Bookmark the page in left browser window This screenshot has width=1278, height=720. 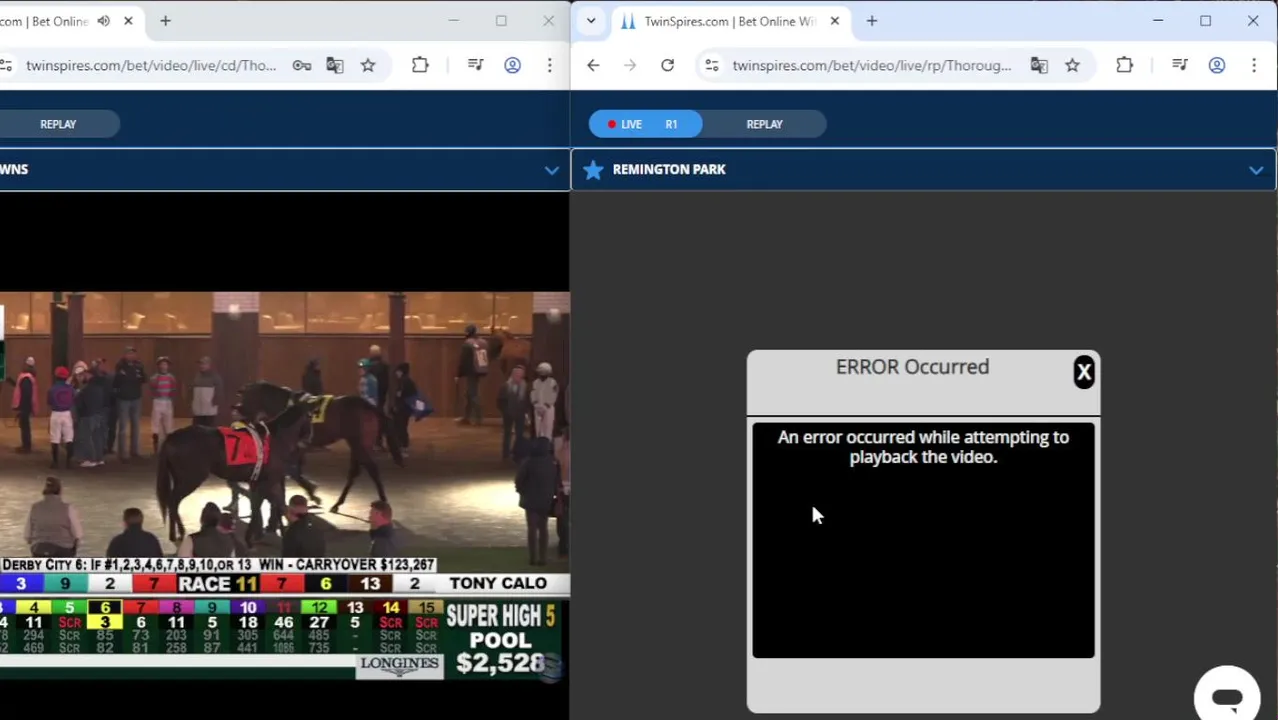(368, 65)
